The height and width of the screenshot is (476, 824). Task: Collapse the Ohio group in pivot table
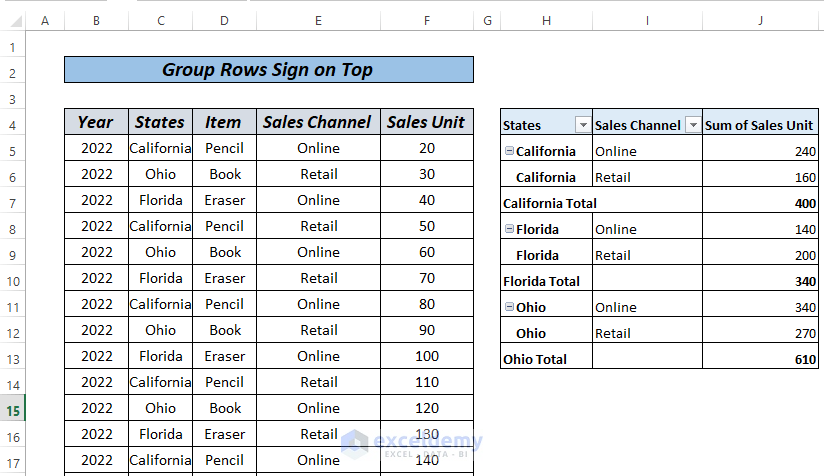coord(510,307)
